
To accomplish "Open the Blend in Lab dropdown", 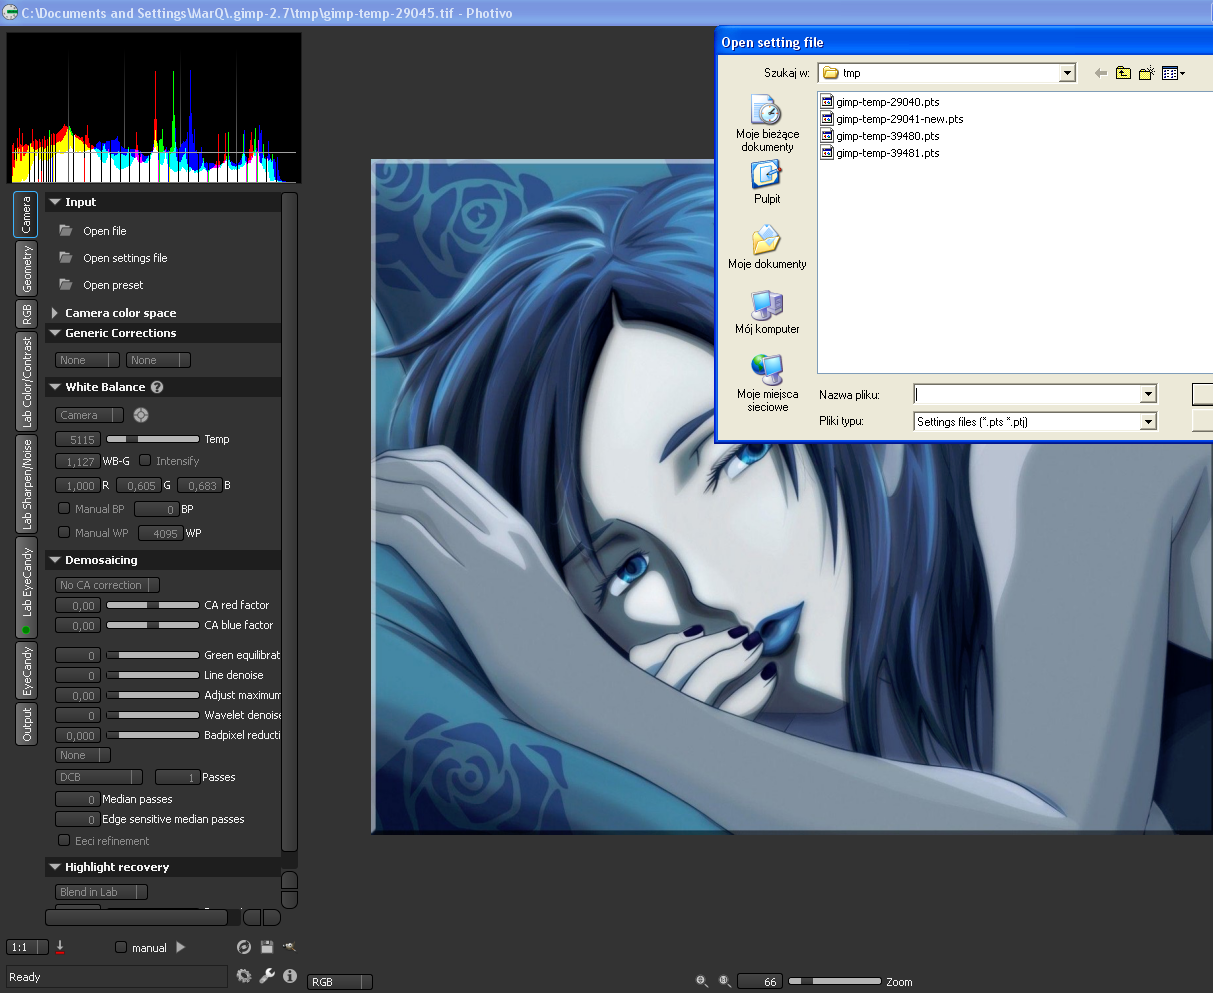I will pyautogui.click(x=101, y=892).
